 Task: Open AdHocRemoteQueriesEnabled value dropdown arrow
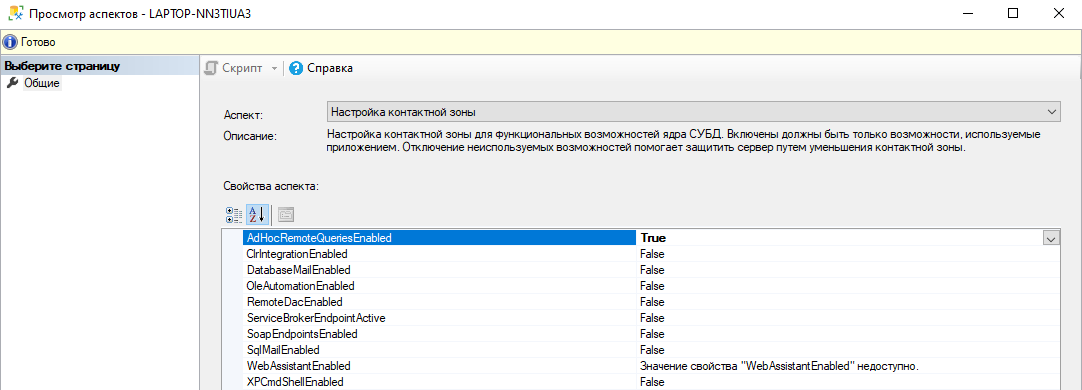1051,237
